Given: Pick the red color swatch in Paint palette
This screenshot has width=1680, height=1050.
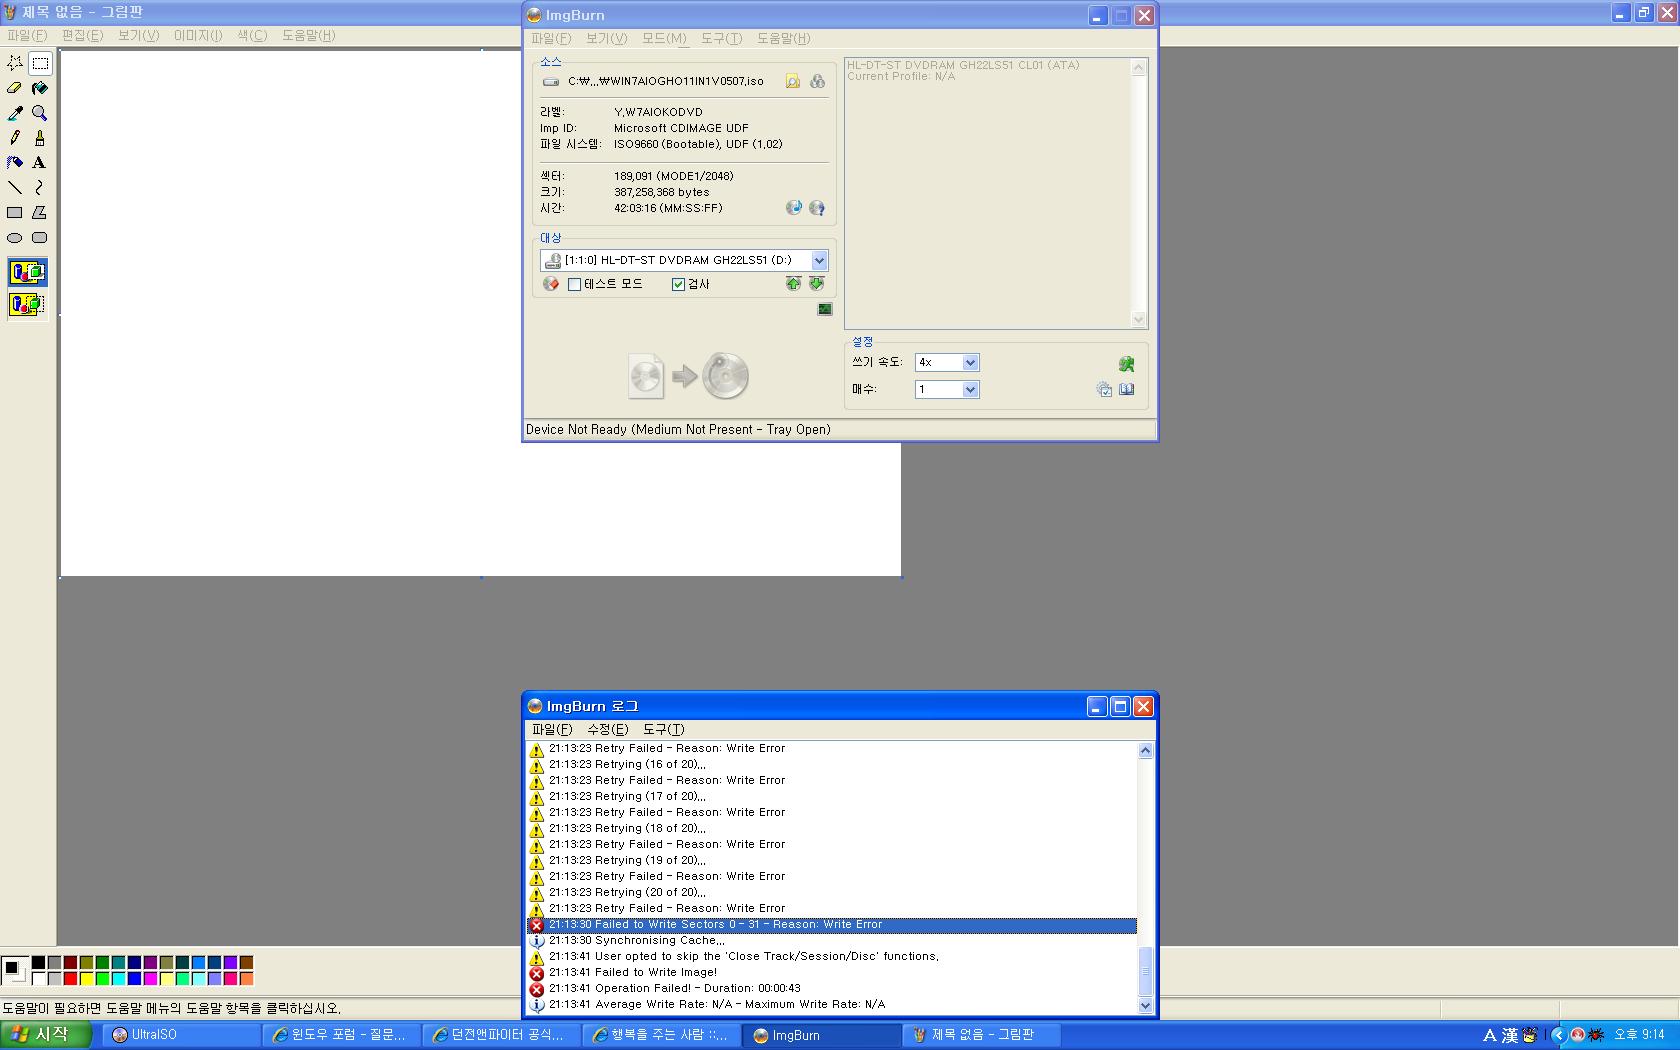Looking at the screenshot, I should (70, 978).
